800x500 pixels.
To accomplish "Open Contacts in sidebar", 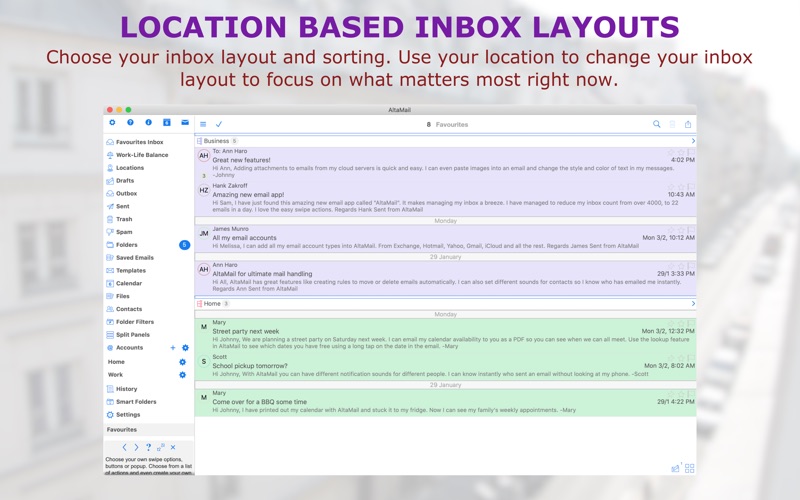I will [x=124, y=309].
